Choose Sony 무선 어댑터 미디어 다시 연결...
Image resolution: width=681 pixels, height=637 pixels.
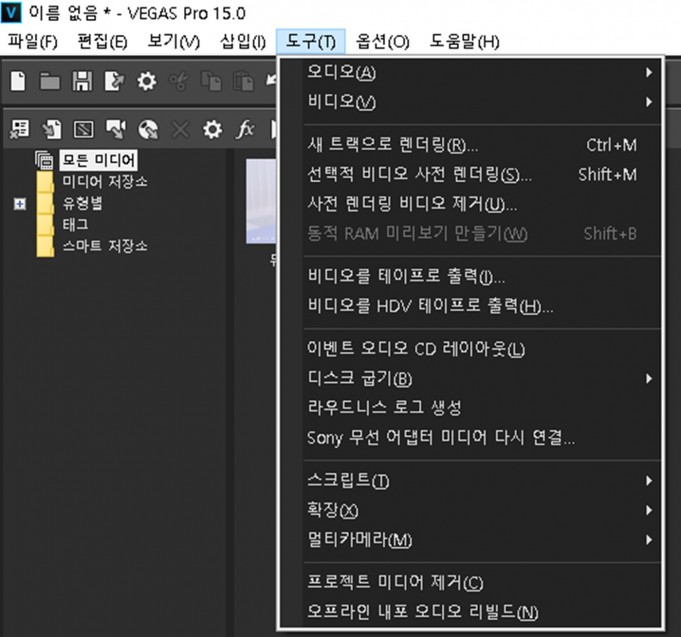[x=482, y=437]
